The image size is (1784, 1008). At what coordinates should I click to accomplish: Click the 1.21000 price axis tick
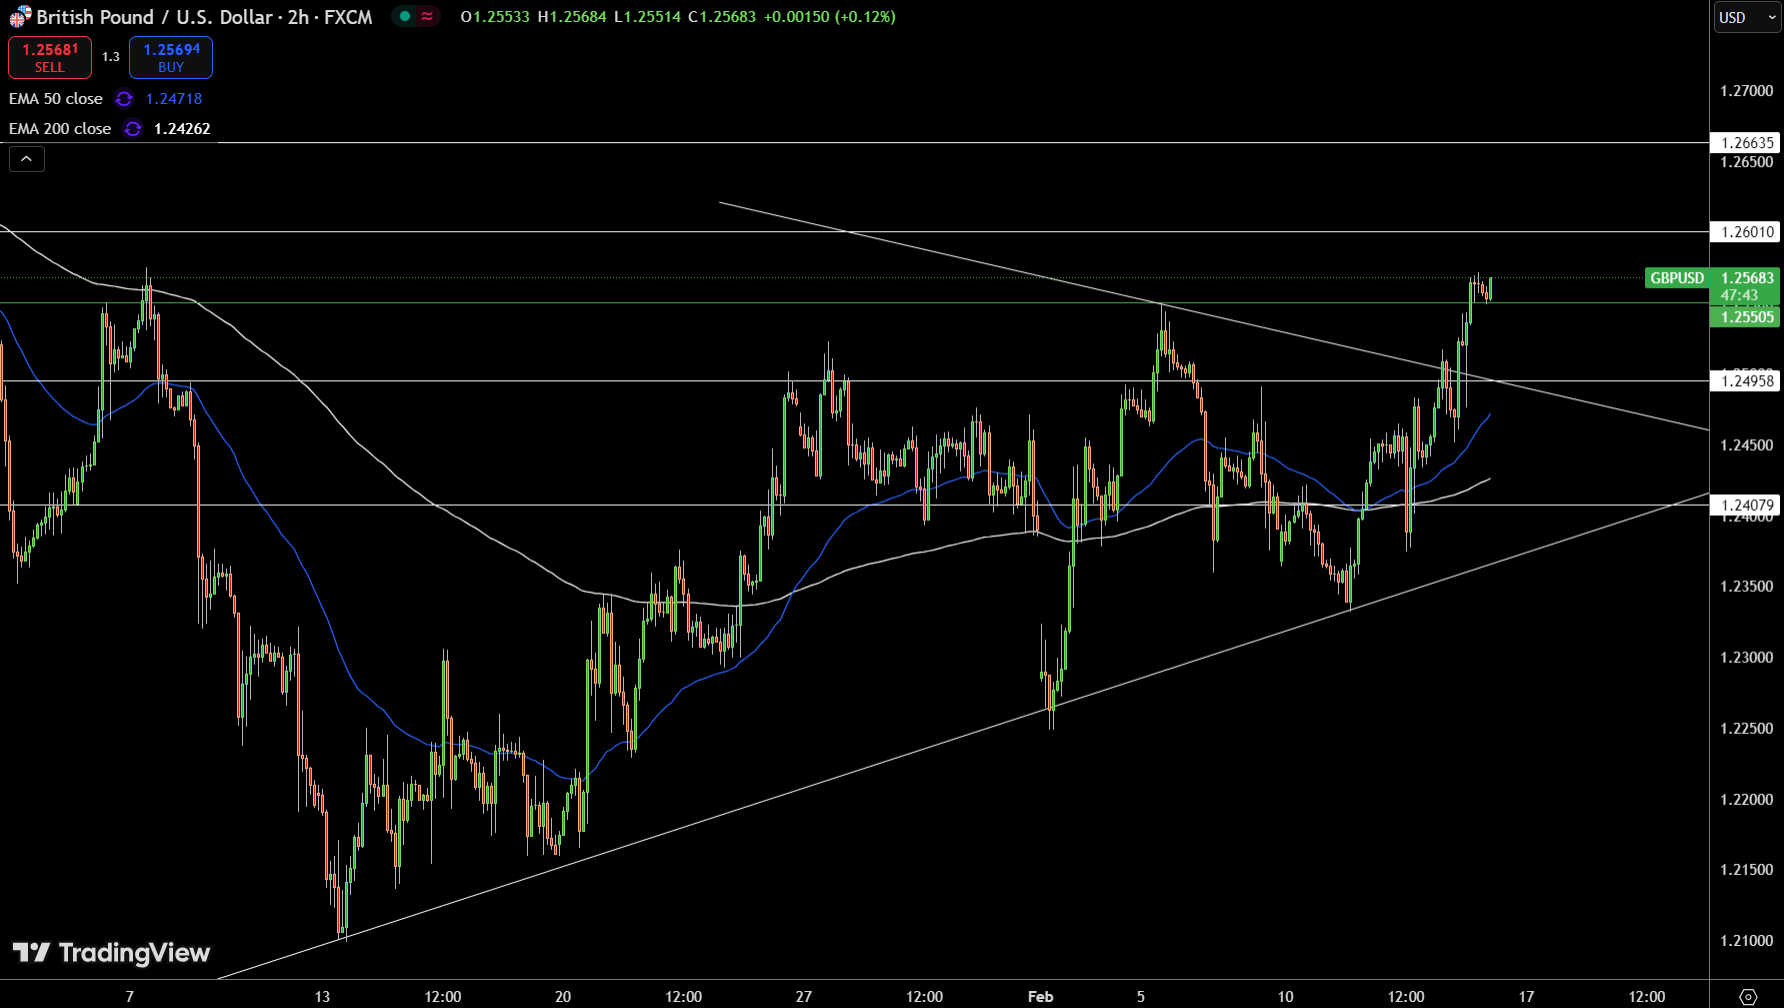point(1747,941)
